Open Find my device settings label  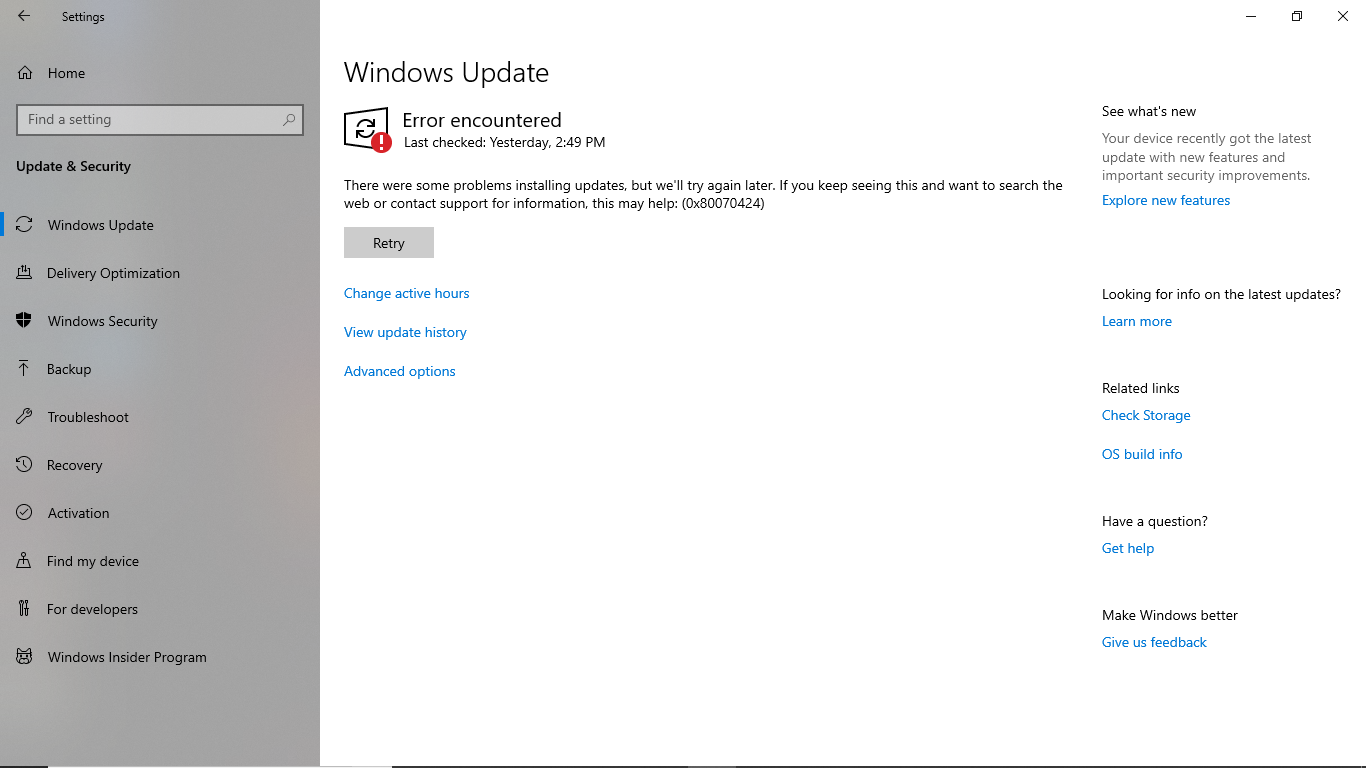[93, 561]
